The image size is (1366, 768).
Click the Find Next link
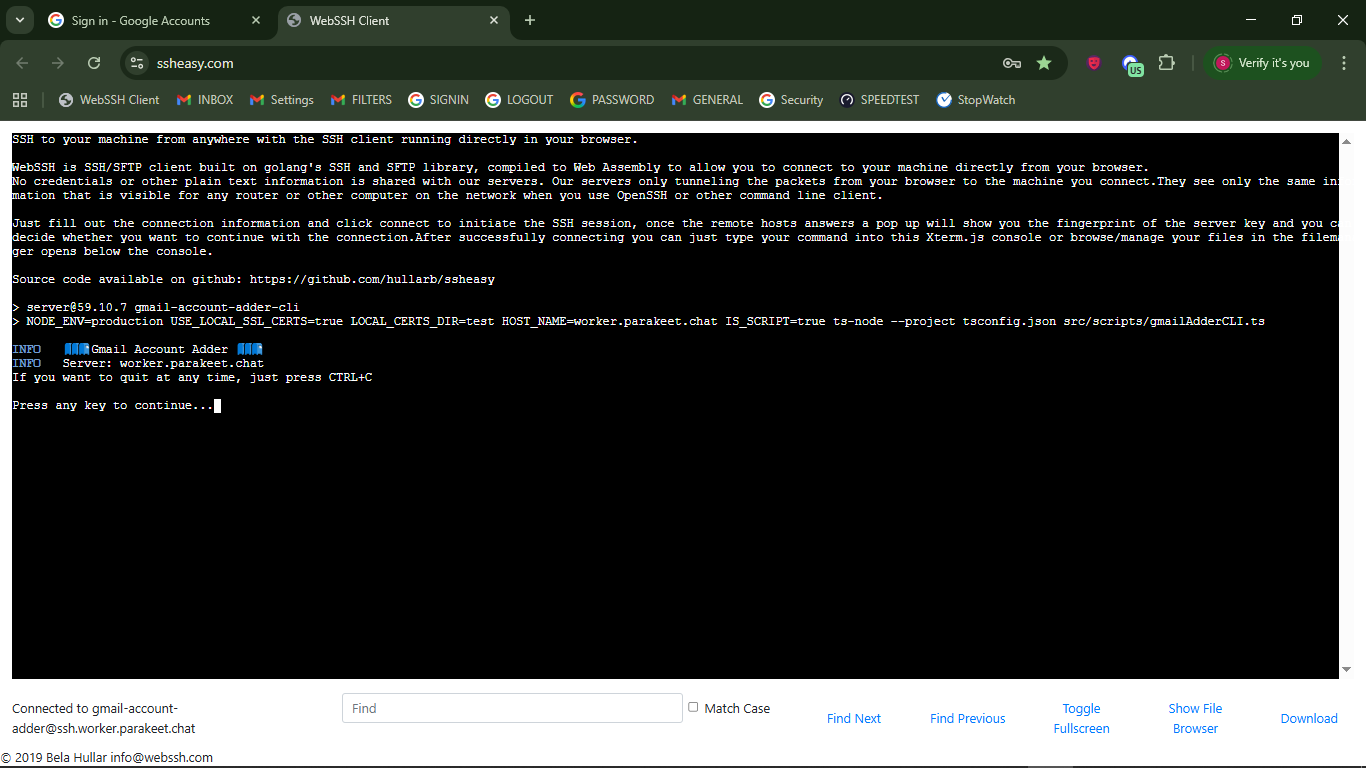tap(853, 718)
